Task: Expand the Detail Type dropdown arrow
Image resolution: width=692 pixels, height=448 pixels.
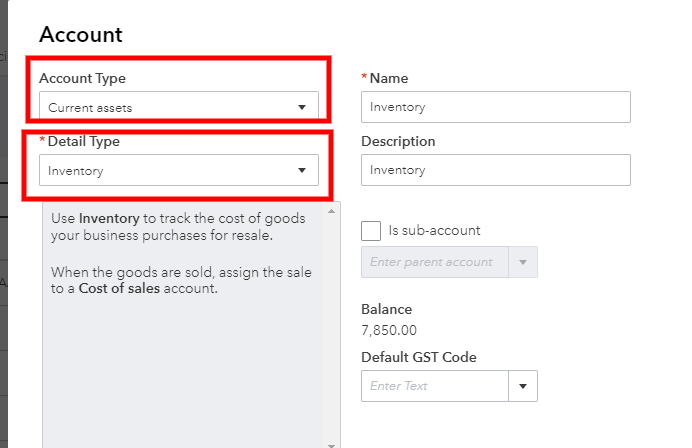Action: click(x=302, y=171)
